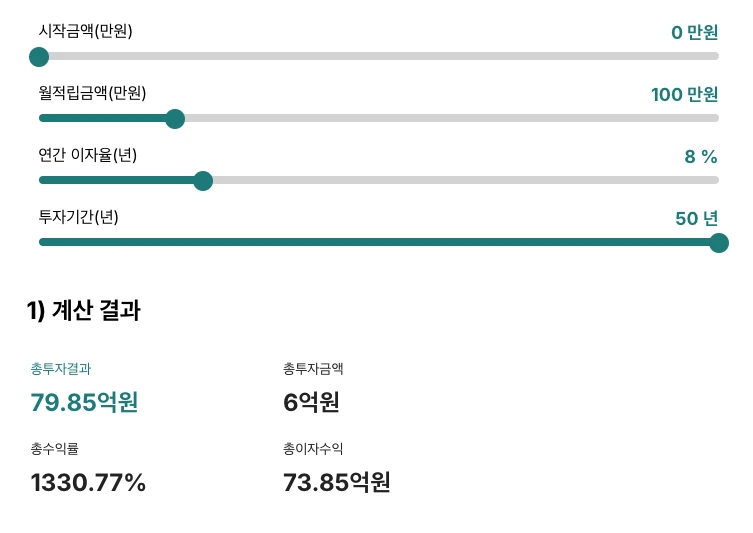Click the 월적립금액 slider handle
The height and width of the screenshot is (533, 753).
click(175, 119)
